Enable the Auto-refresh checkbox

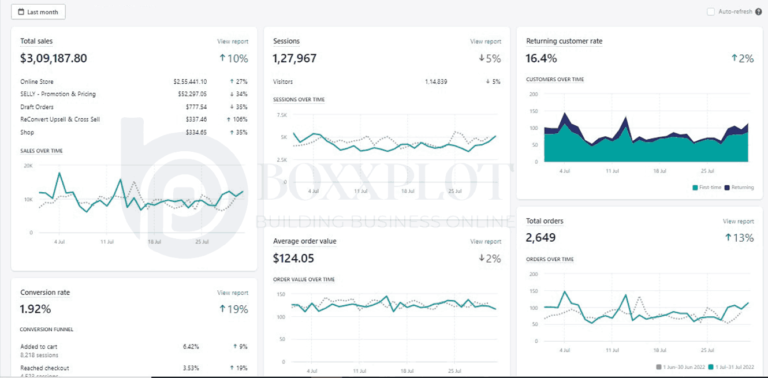click(x=711, y=12)
